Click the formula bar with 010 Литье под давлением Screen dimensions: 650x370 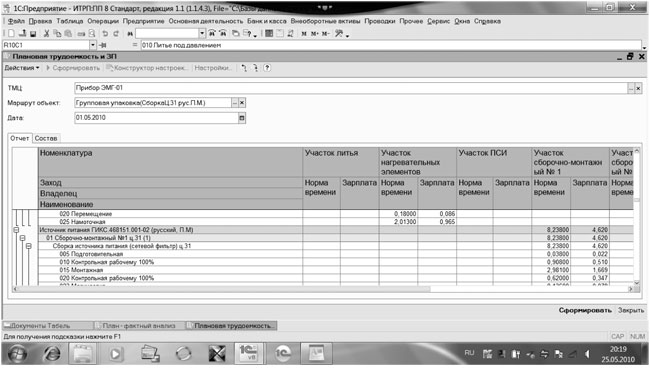[x=391, y=45]
